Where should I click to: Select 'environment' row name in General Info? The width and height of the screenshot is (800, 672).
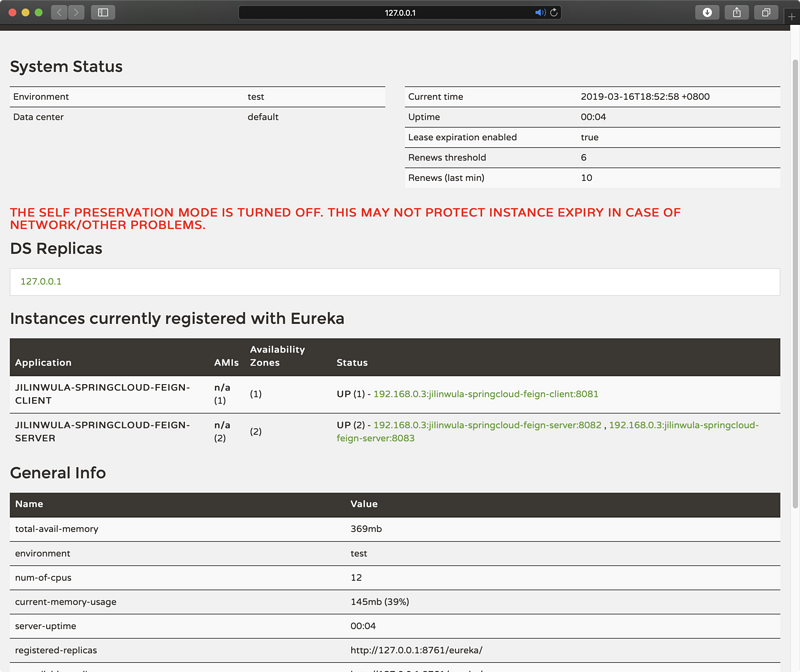click(x=42, y=553)
